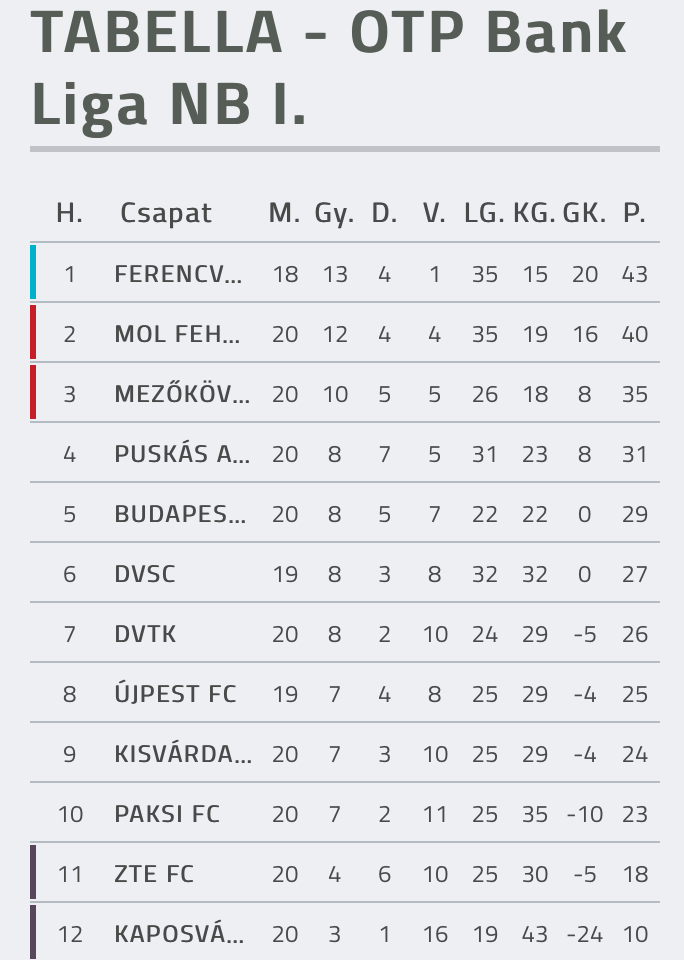The image size is (684, 960).
Task: Click the purple marker beside position 11
Action: click(x=33, y=872)
